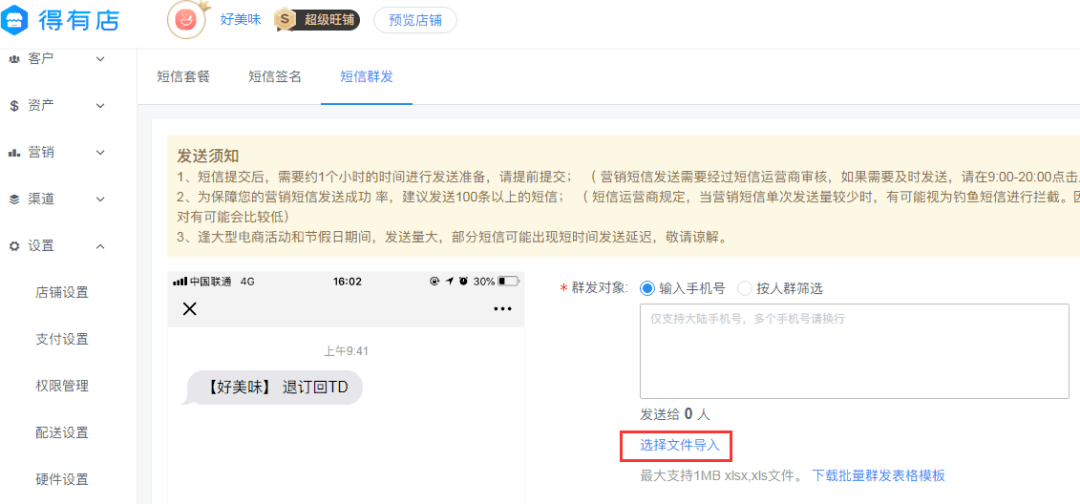
Task: Click the 发送给 0 人 text
Action: click(675, 414)
